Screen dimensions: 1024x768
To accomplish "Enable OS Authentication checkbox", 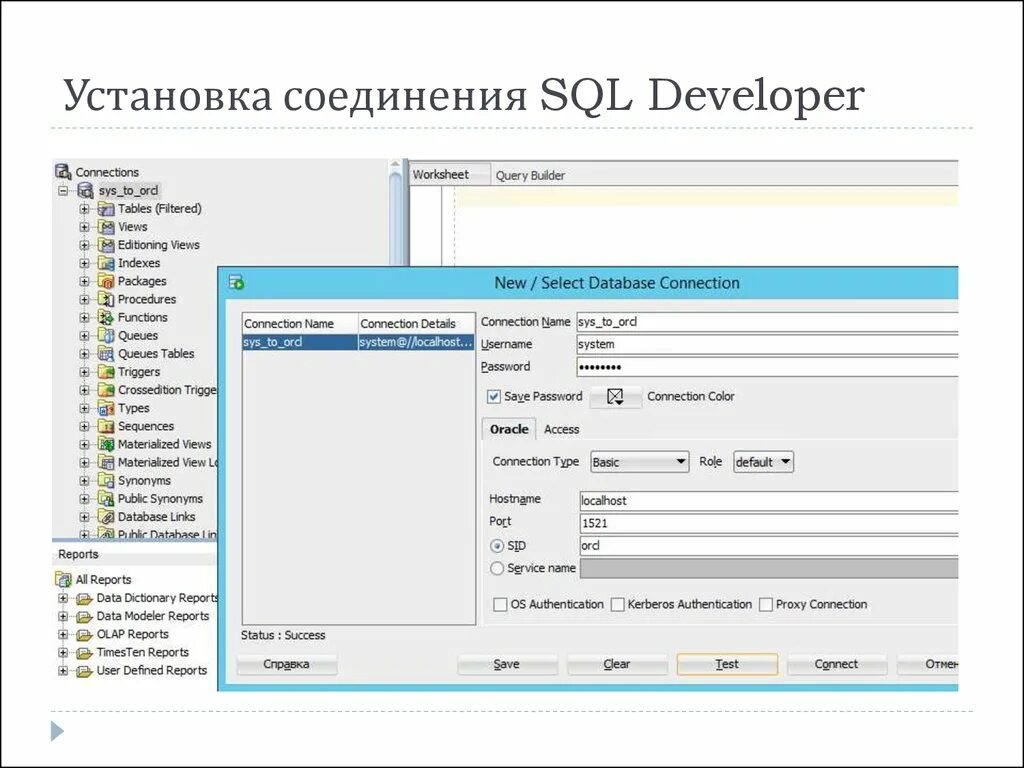I will tap(500, 605).
